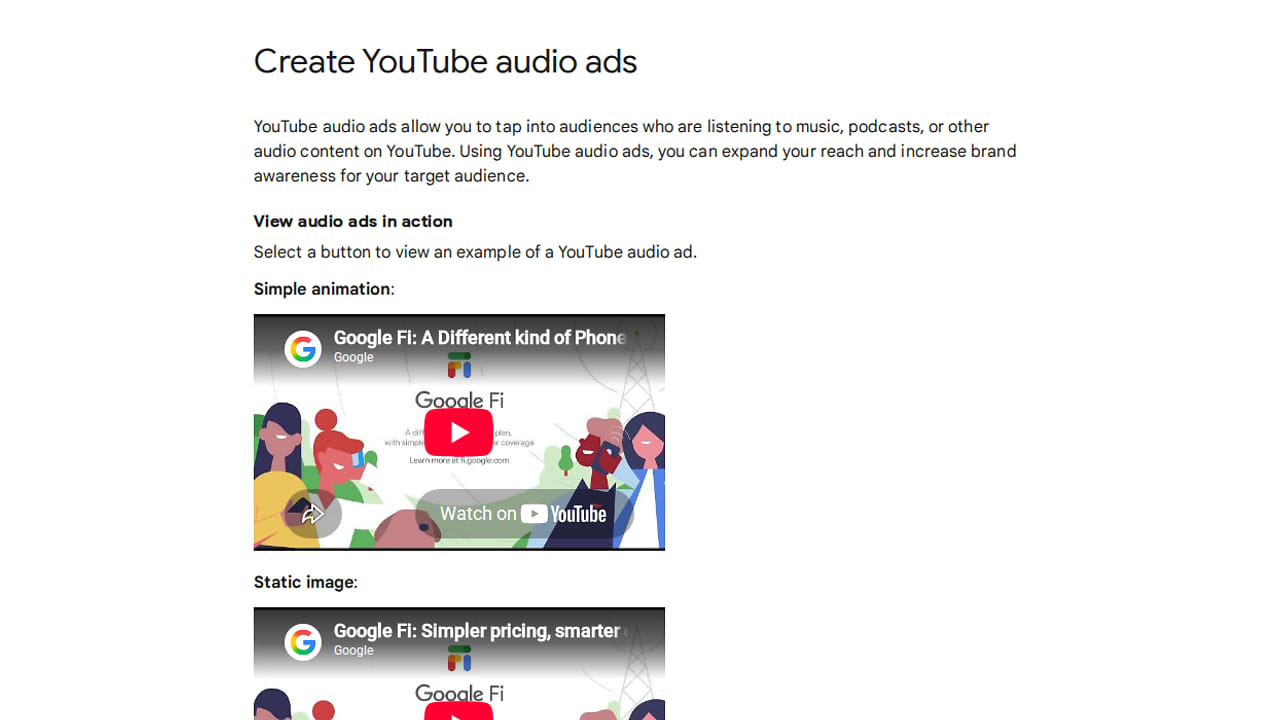Click the introductory paragraph about YouTube audio ads

coord(635,151)
